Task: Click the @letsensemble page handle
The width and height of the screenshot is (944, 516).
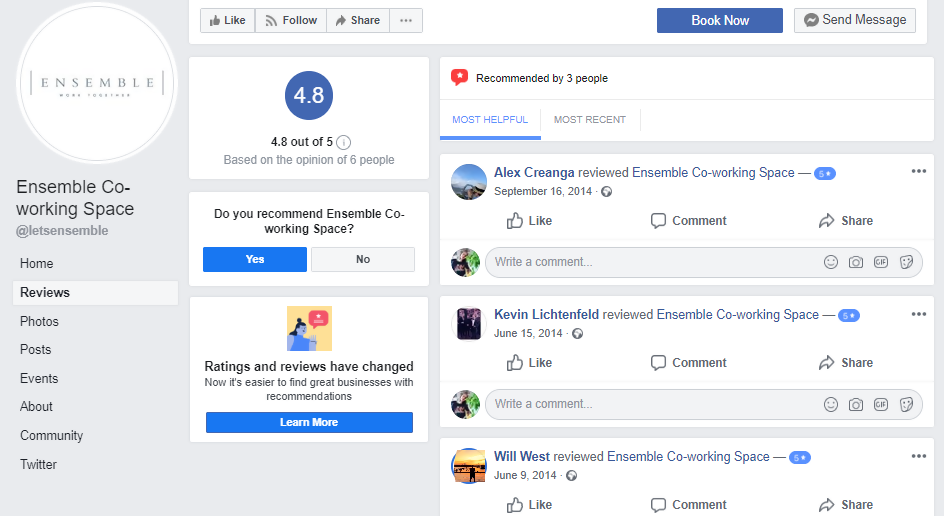Action: [62, 231]
